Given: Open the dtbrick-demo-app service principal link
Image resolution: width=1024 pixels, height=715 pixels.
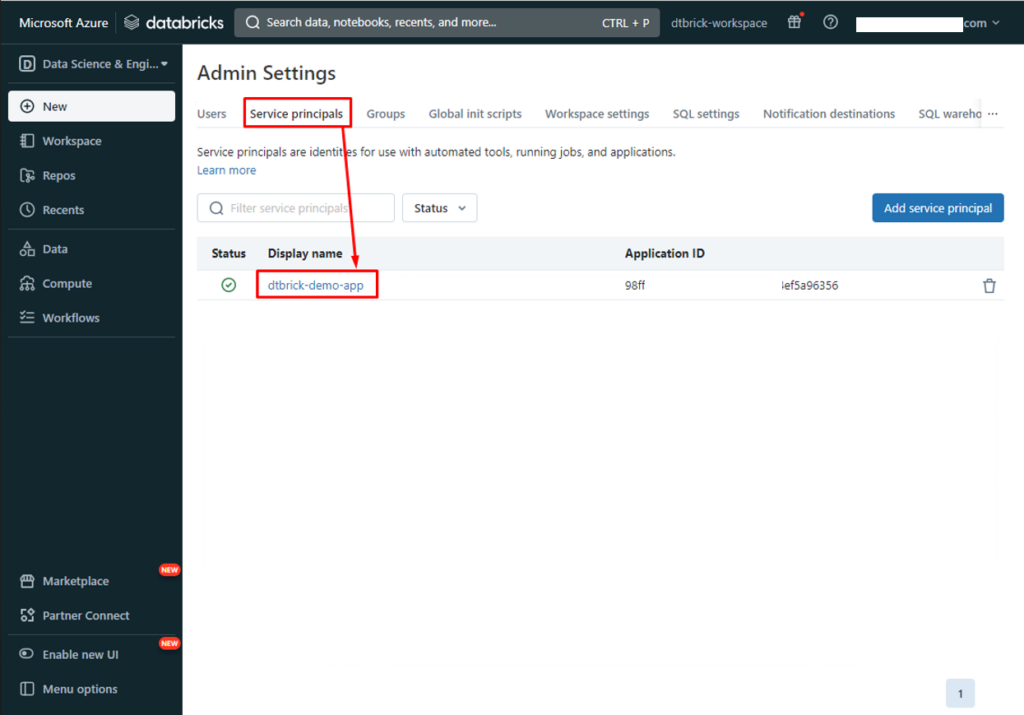Looking at the screenshot, I should (x=315, y=285).
